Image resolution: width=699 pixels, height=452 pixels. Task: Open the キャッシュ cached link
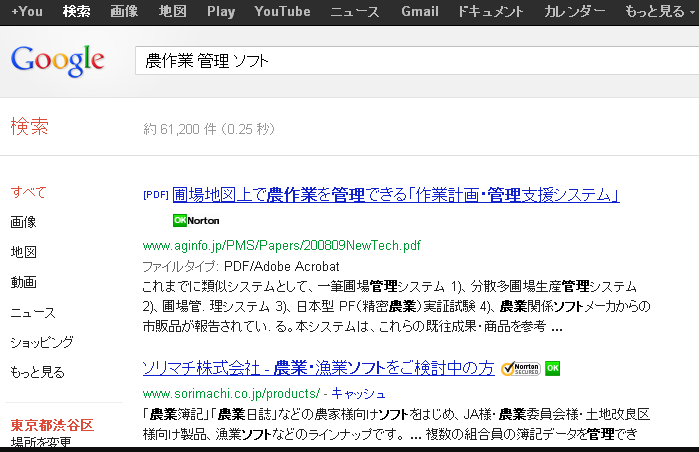pos(358,394)
